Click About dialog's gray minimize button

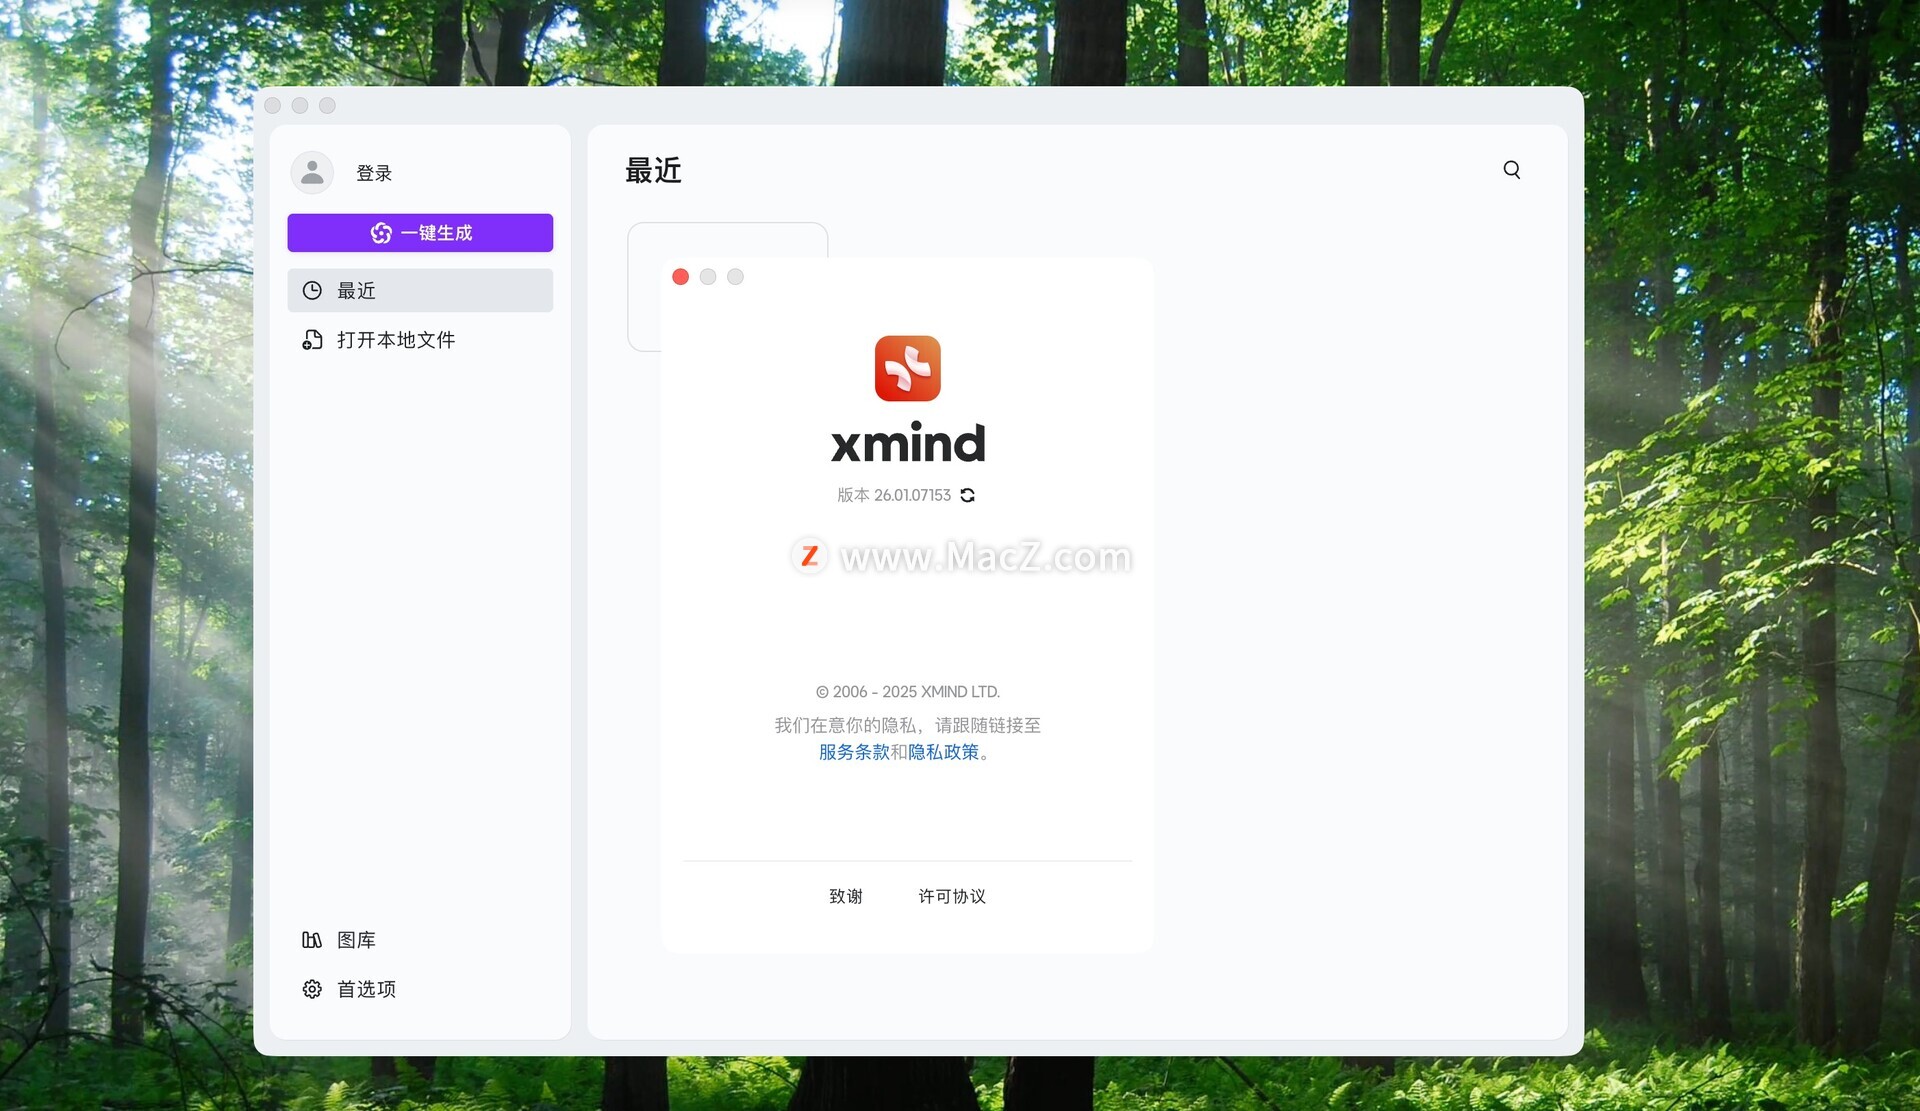point(708,277)
